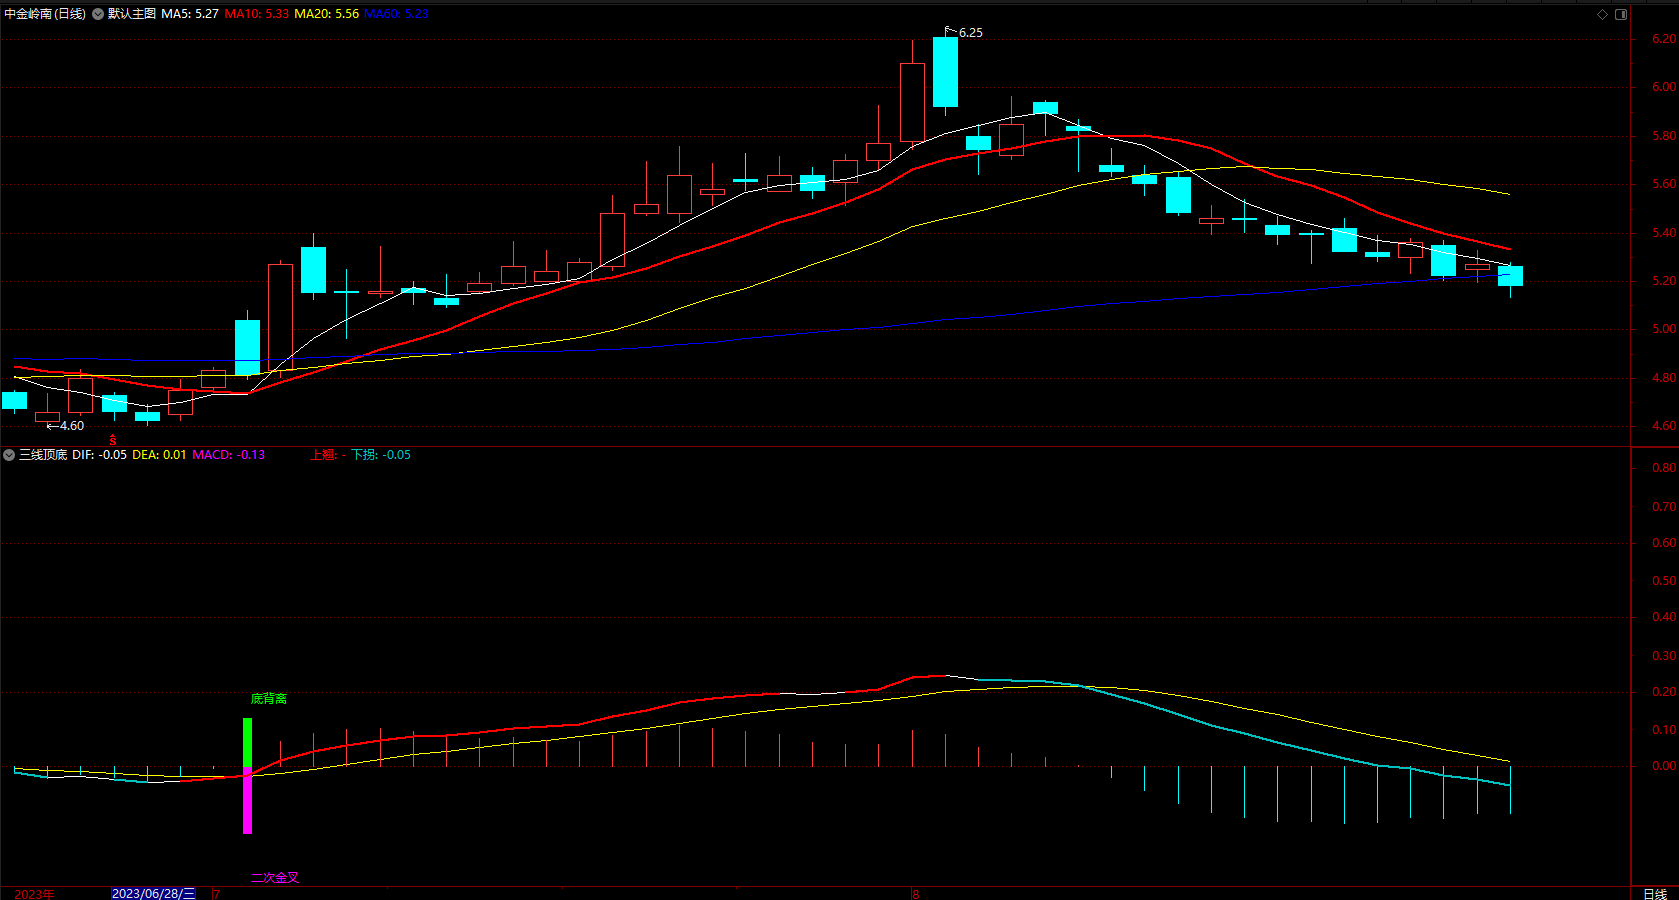Click the 中金岭南 (日线) stock title
The width and height of the screenshot is (1679, 900).
(45, 14)
